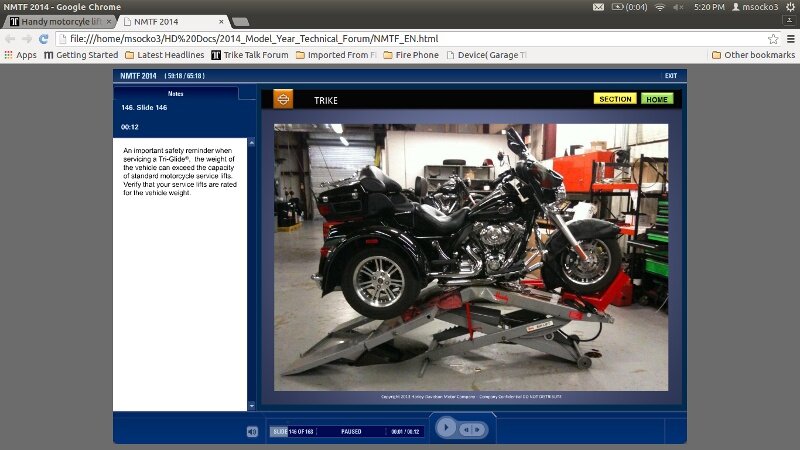
Task: Open the Imported From bookmark folder
Action: [x=336, y=55]
